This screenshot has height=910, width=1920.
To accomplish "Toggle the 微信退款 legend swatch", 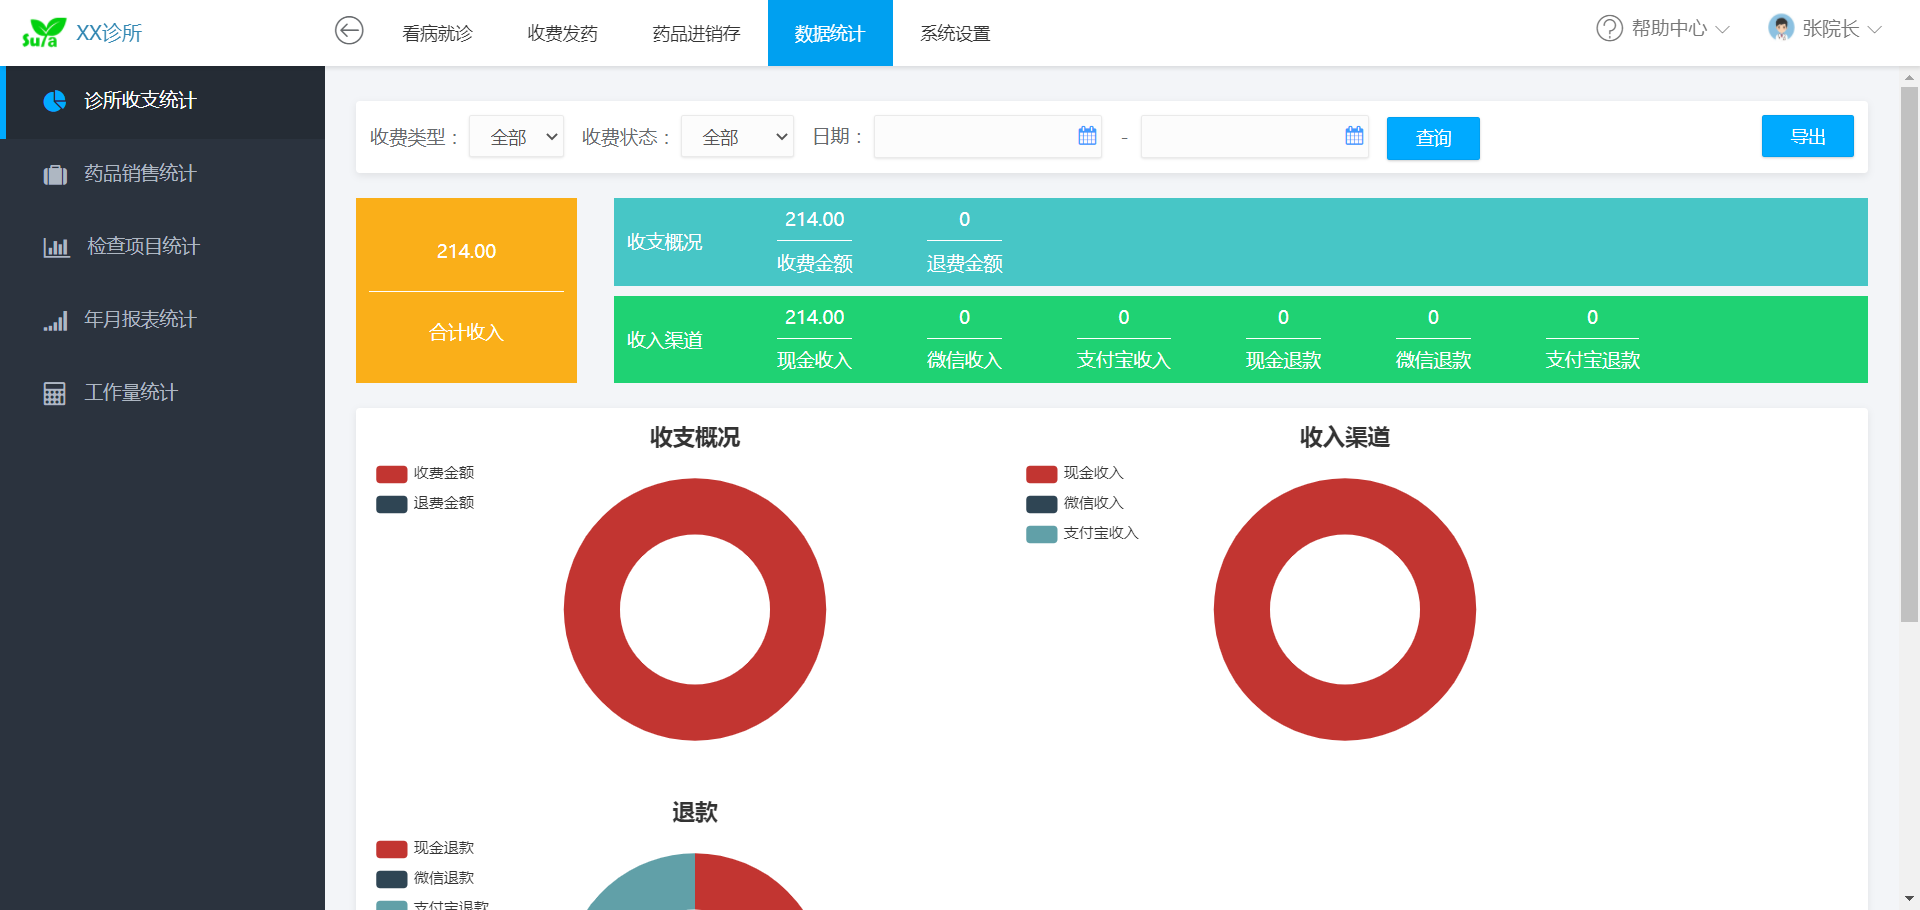I will 391,879.
